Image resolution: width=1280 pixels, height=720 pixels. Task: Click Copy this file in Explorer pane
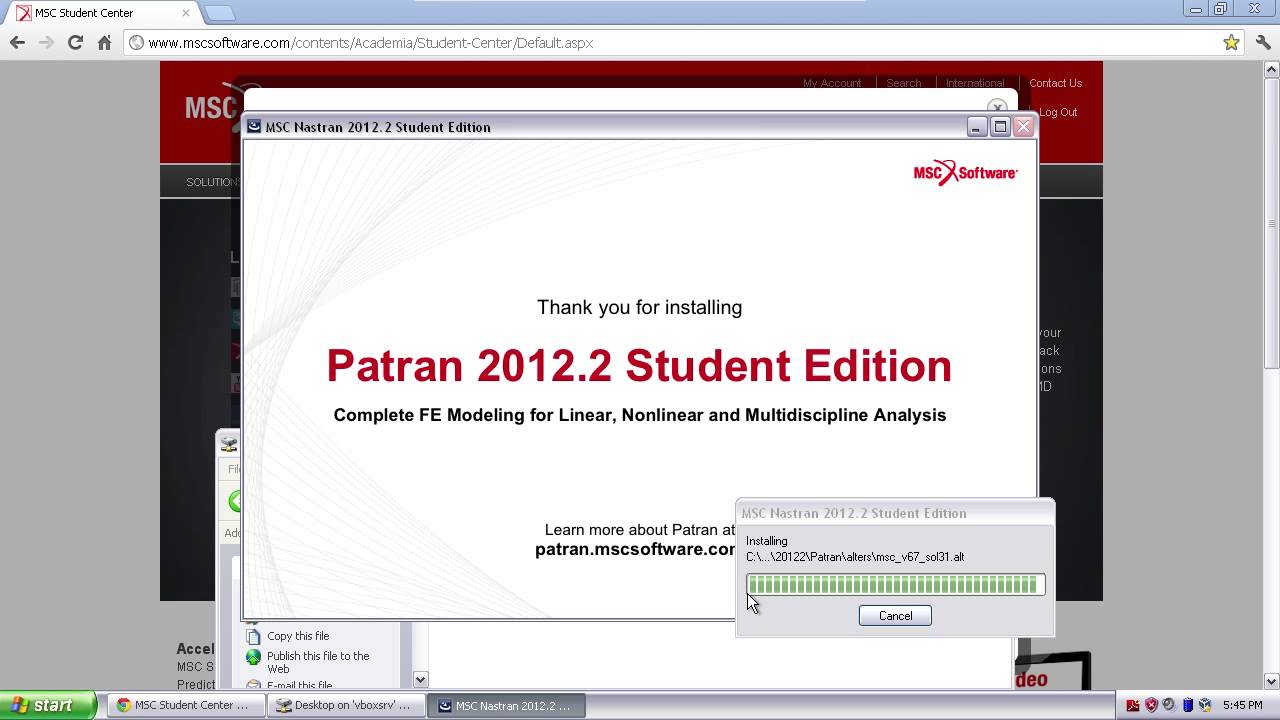point(298,636)
